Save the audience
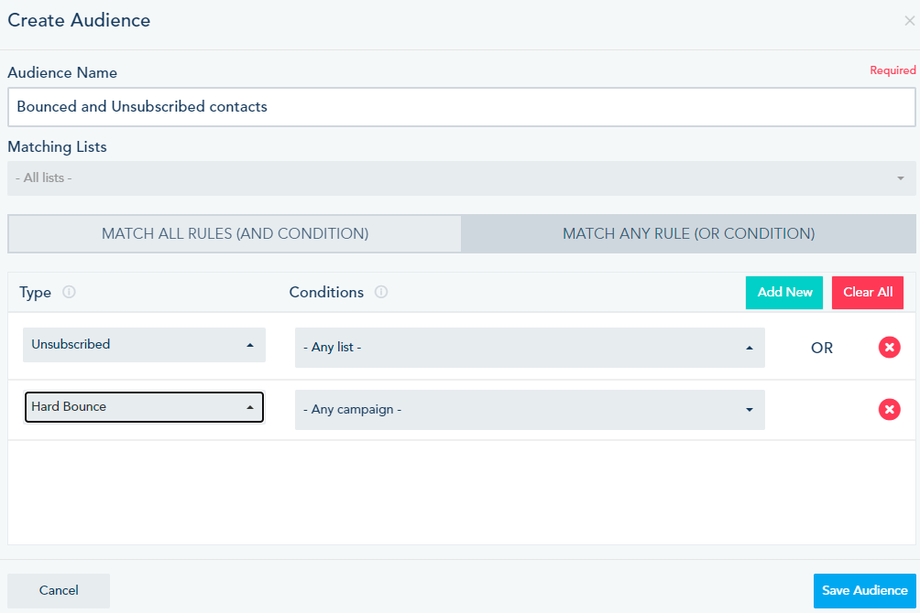The image size is (920, 613). click(x=864, y=591)
